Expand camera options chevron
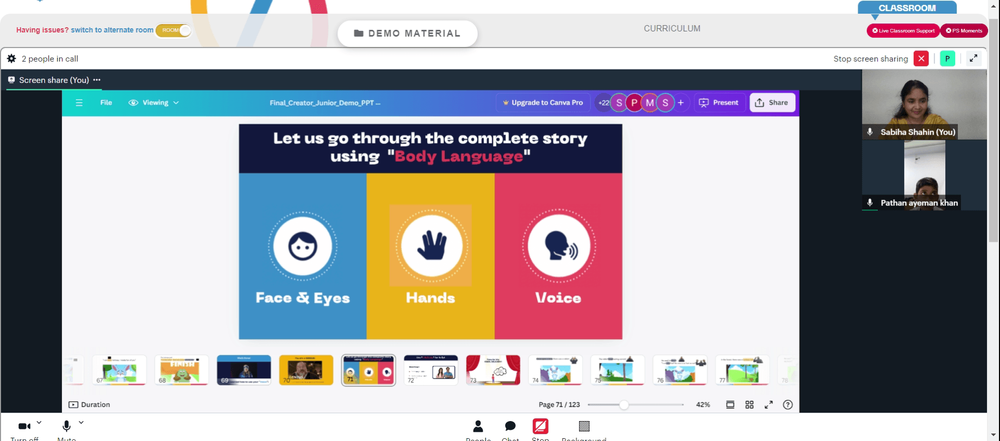The width and height of the screenshot is (1000, 441). tap(39, 422)
